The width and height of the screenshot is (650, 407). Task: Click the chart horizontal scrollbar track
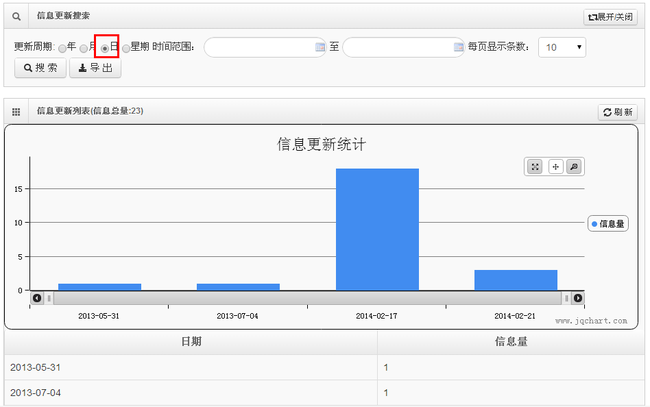click(308, 298)
